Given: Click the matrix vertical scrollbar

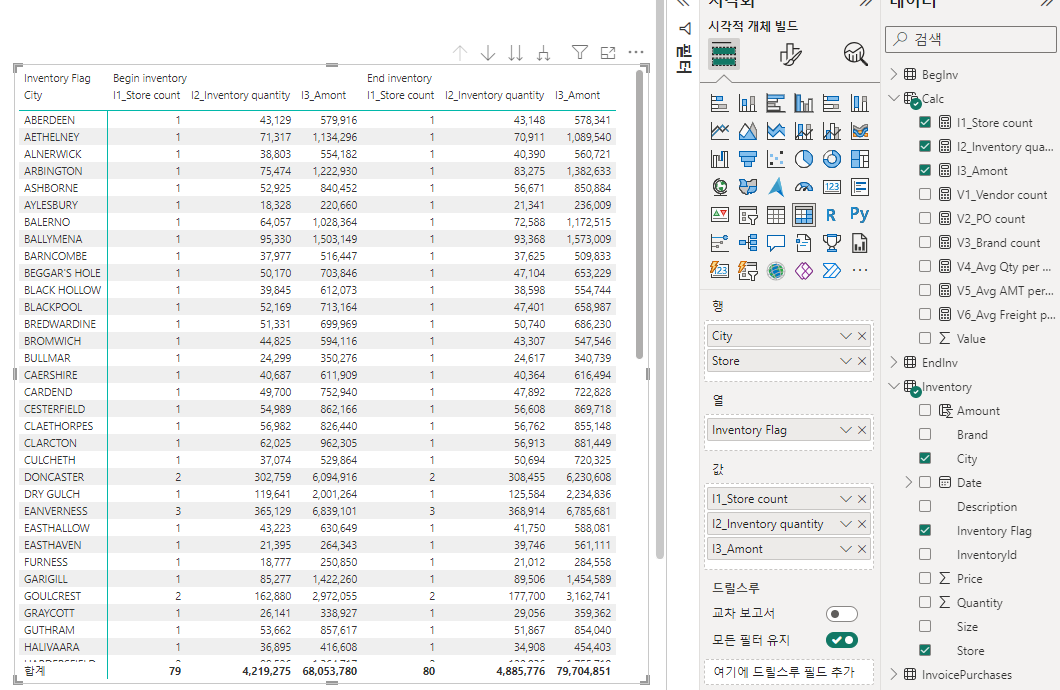Looking at the screenshot, I should [x=640, y=214].
